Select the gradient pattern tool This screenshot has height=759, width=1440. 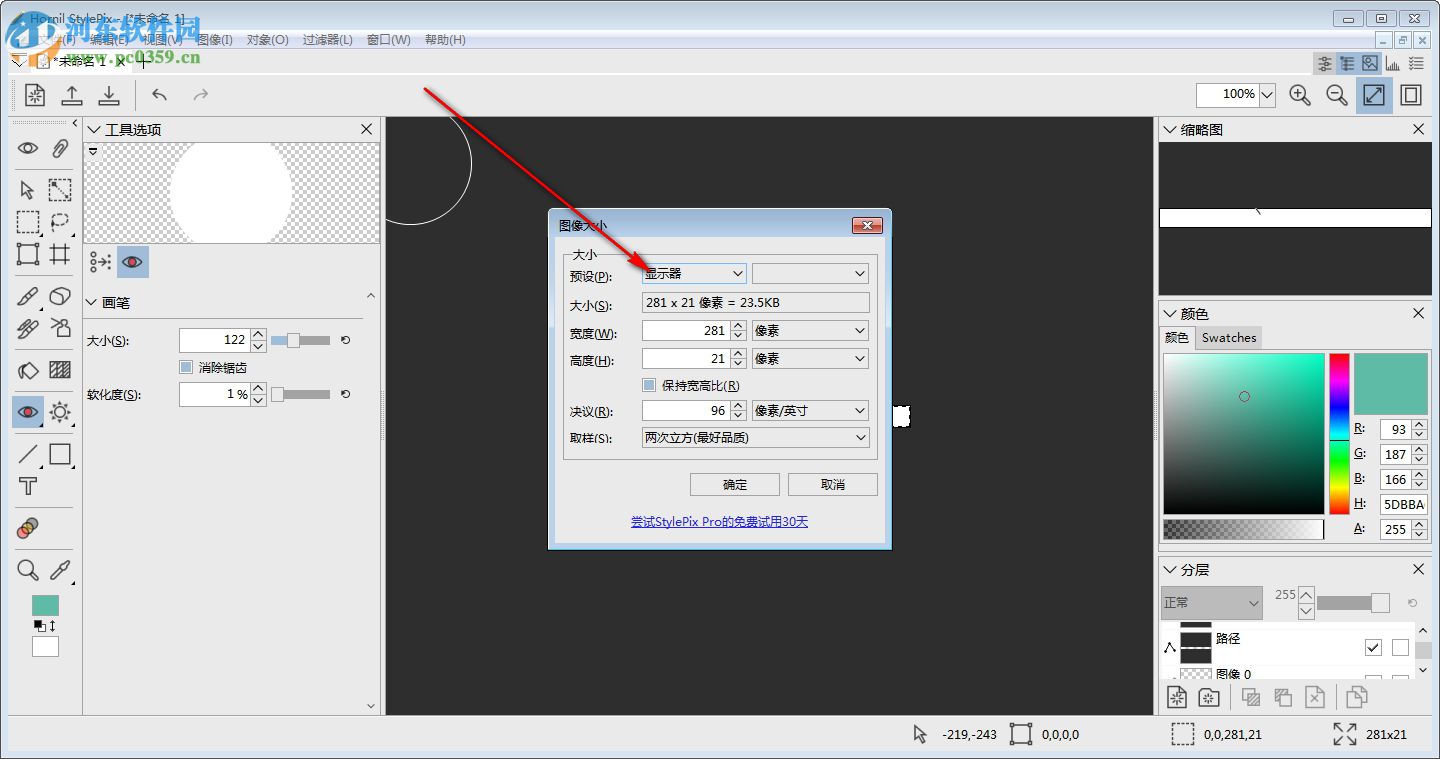coord(60,370)
